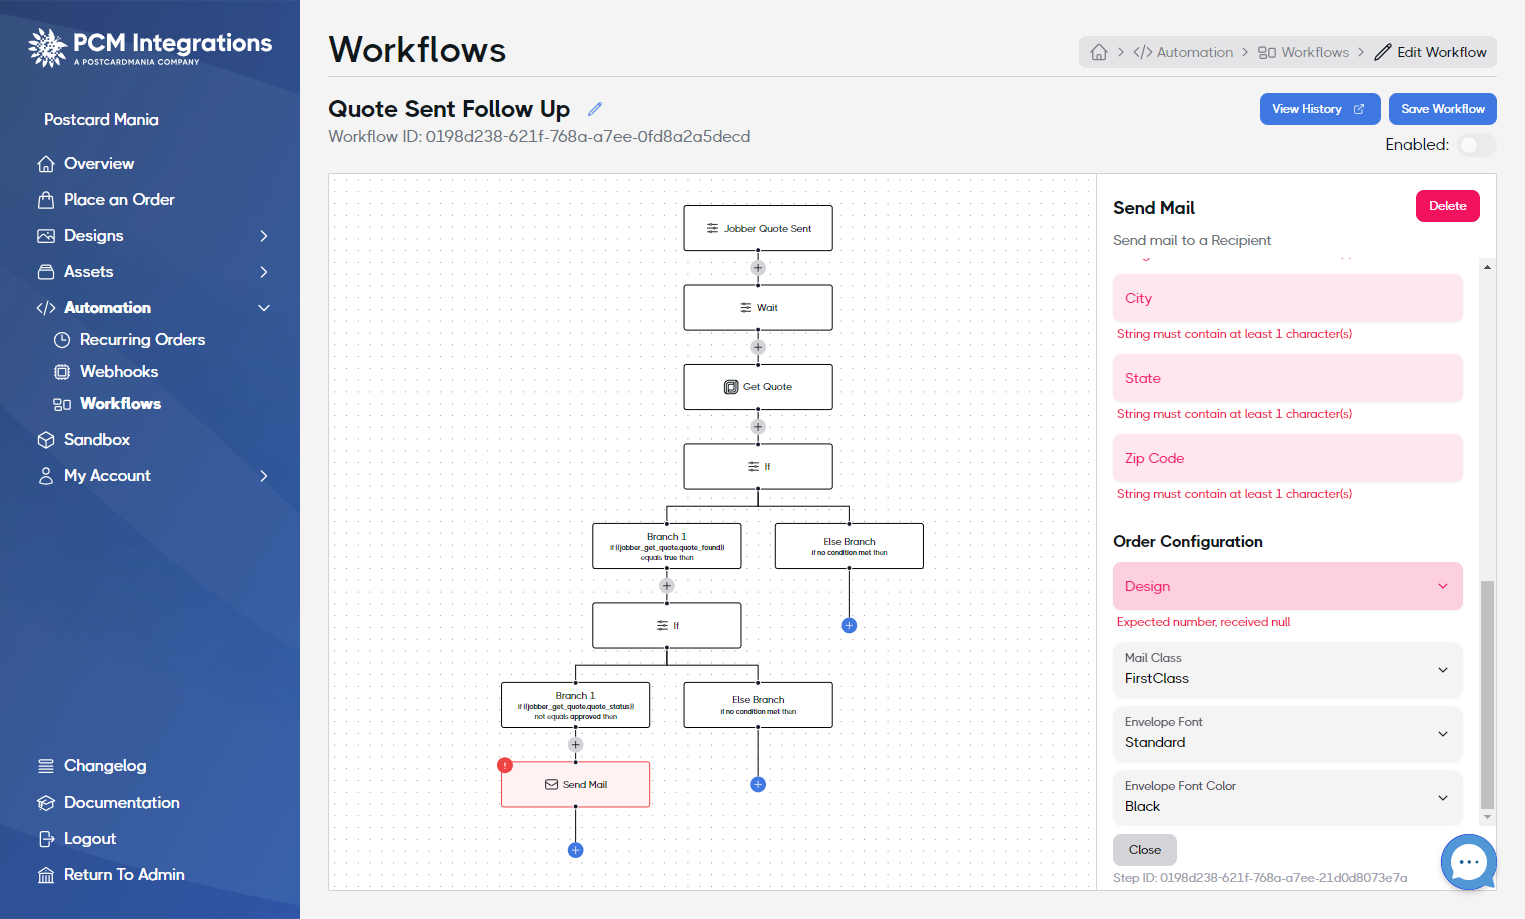This screenshot has width=1525, height=919.
Task: Select the Jobber Quote Sent trigger node
Action: click(758, 228)
